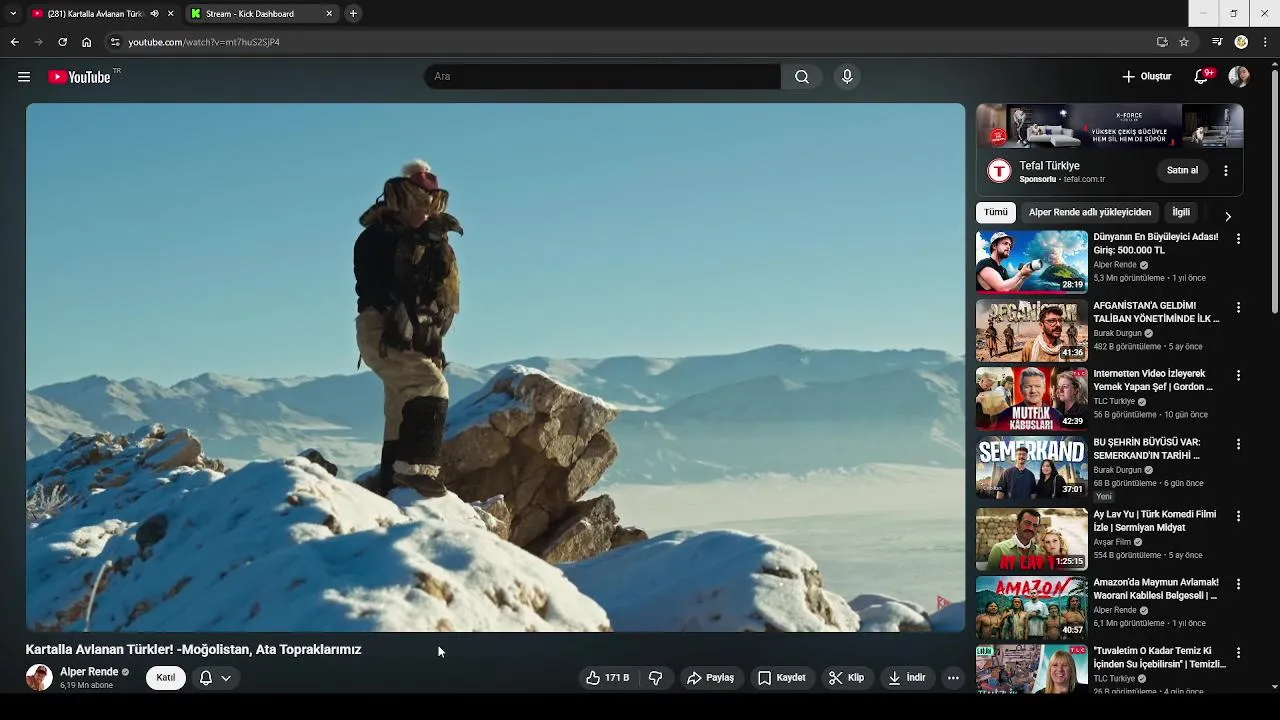
Task: Click the Kaydet save button
Action: [781, 678]
